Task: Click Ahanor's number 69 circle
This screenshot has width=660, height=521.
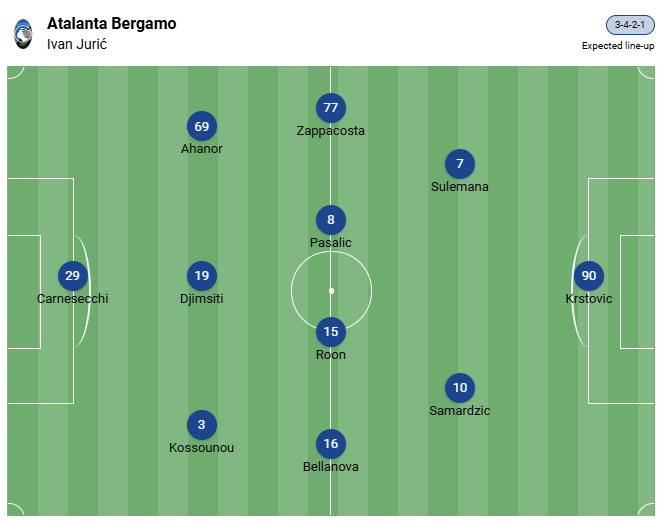Action: pos(202,126)
